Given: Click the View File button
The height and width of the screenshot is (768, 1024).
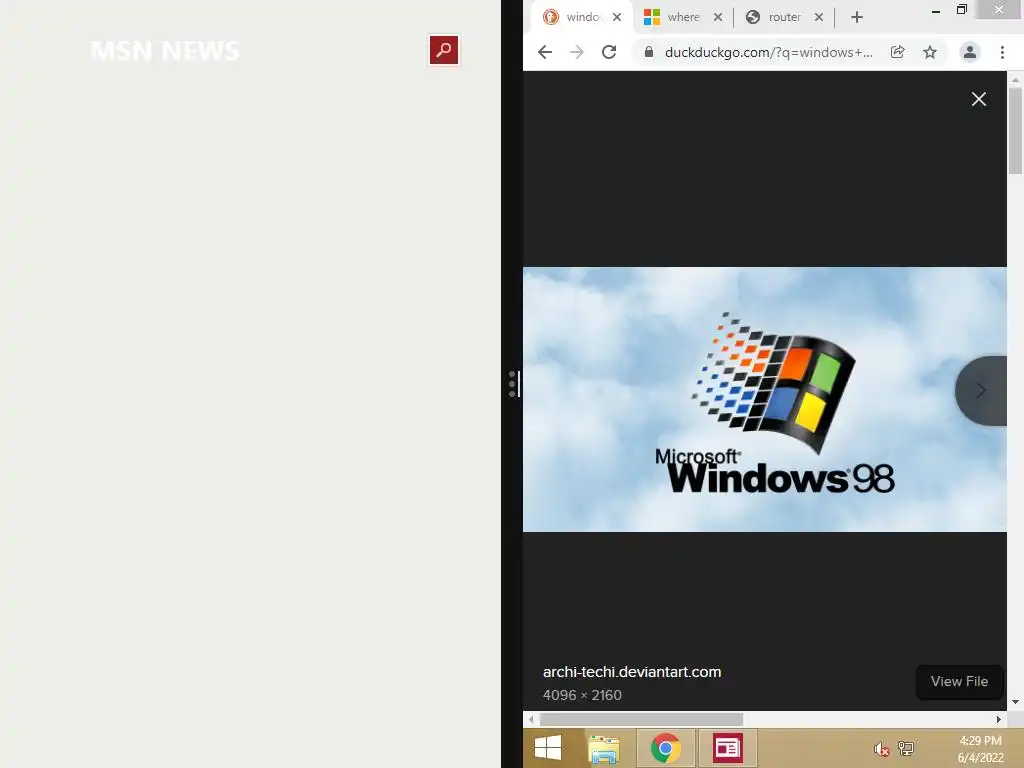Looking at the screenshot, I should [959, 681].
